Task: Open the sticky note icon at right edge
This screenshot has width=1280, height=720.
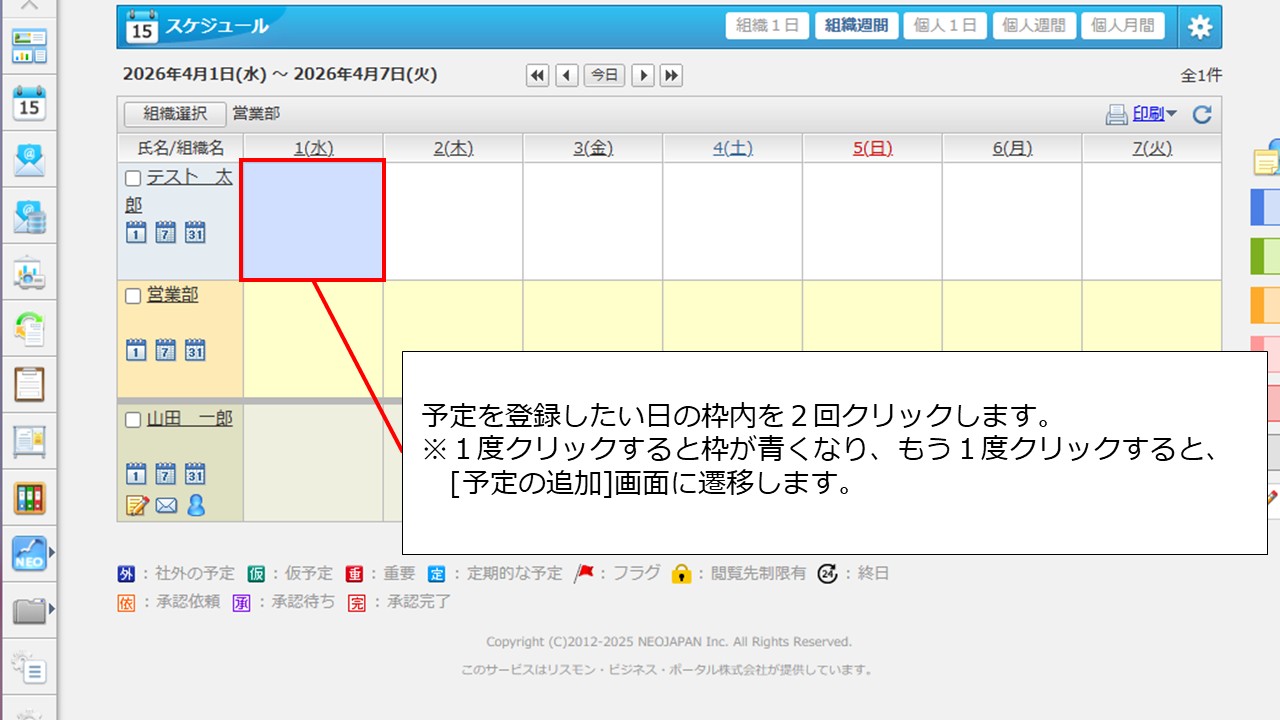Action: [x=1267, y=160]
